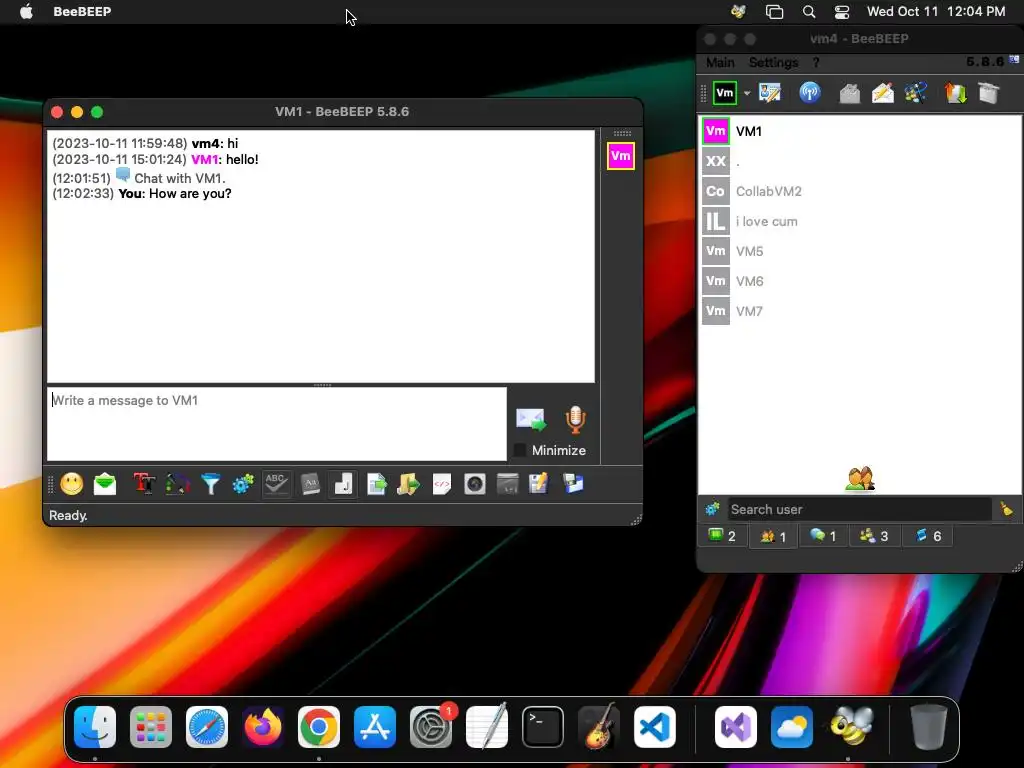Screen dimensions: 1024x768
Task: Open the ? help menu in vm4 window
Action: point(816,63)
